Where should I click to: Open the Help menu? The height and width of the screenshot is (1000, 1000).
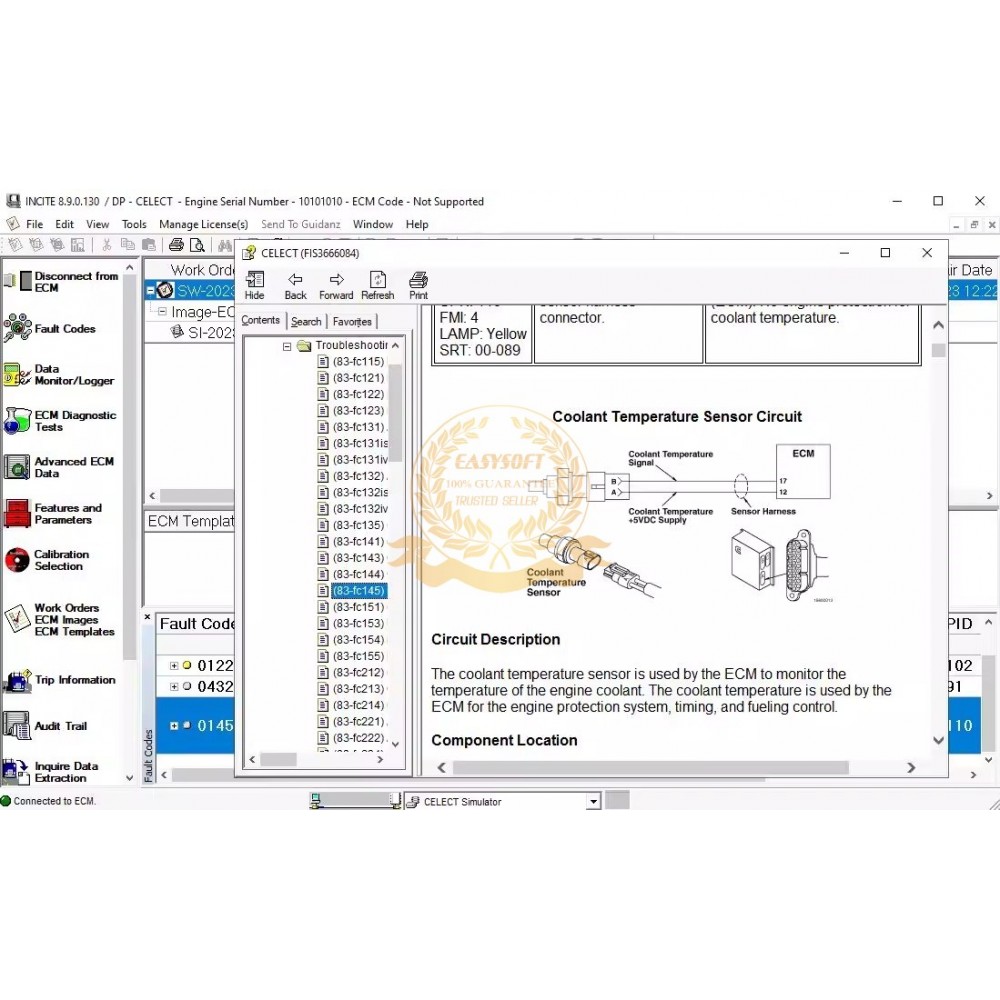click(417, 224)
